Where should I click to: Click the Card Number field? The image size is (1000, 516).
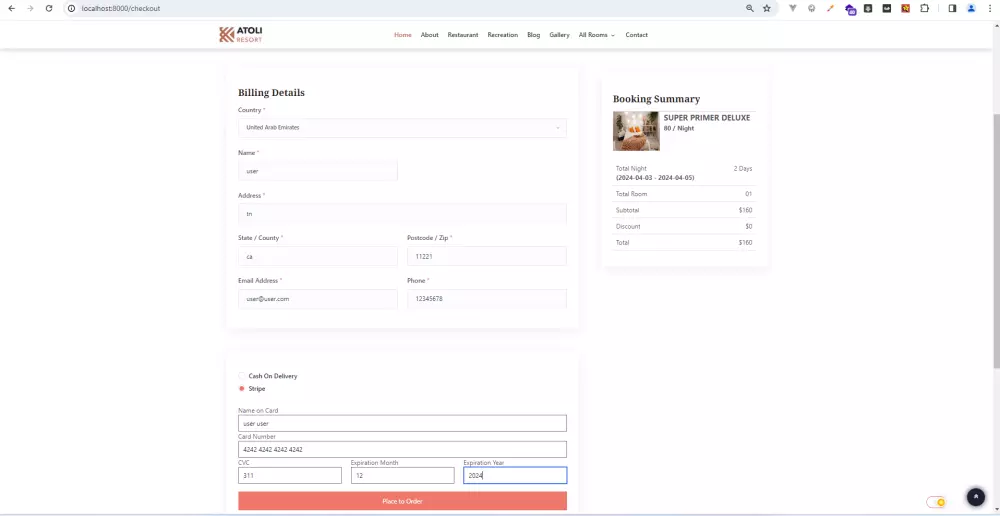pos(402,449)
